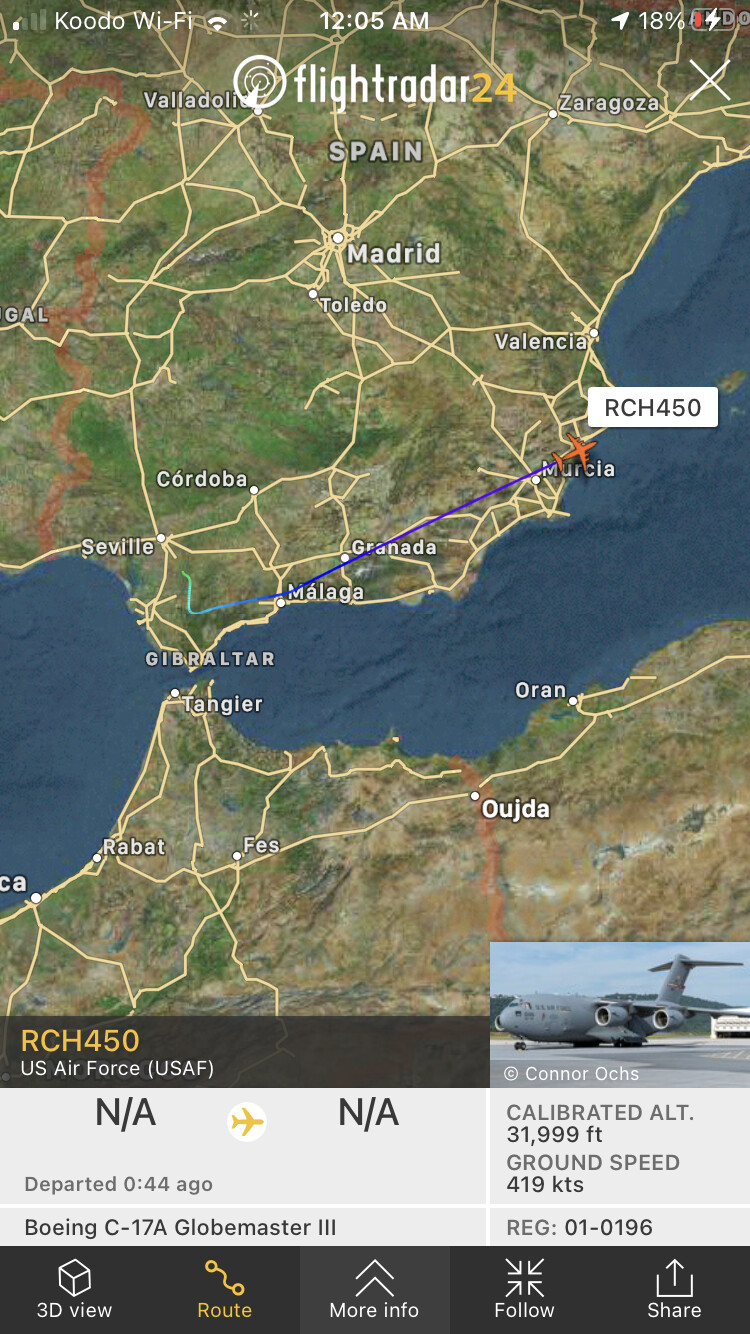Select the RCH450 callout label on map
The image size is (750, 1334).
click(x=653, y=407)
